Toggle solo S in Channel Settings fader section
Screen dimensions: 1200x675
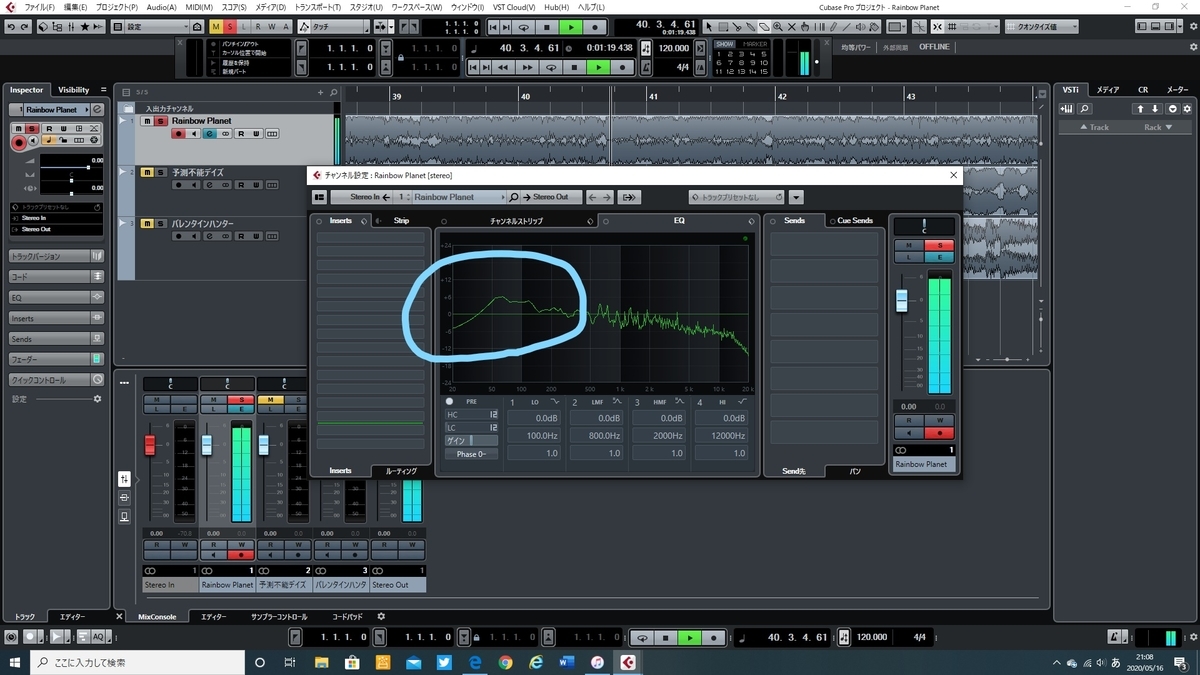pyautogui.click(x=940, y=245)
